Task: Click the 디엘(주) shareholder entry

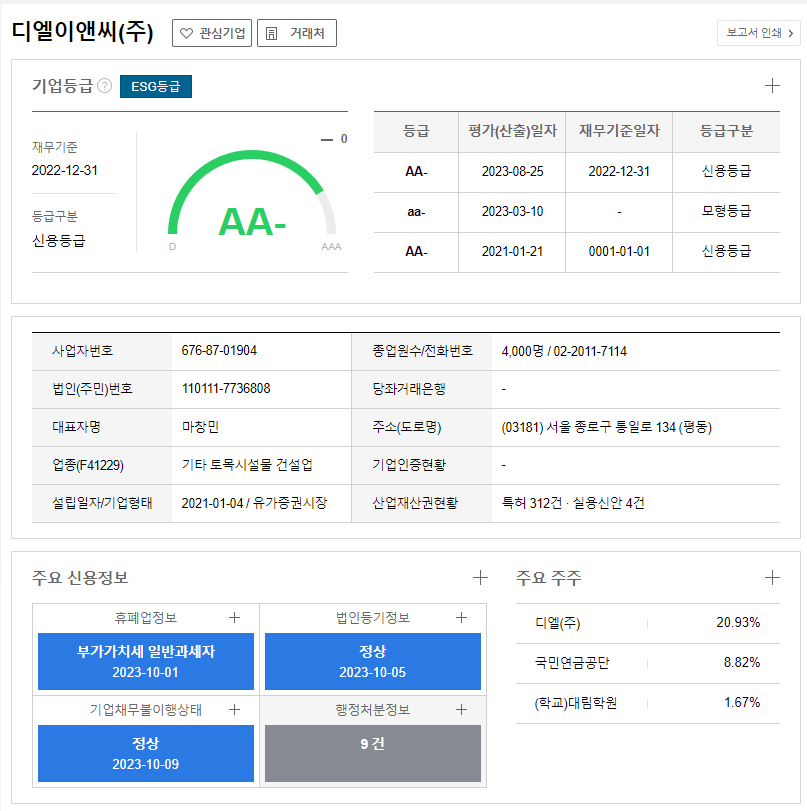Action: 558,623
